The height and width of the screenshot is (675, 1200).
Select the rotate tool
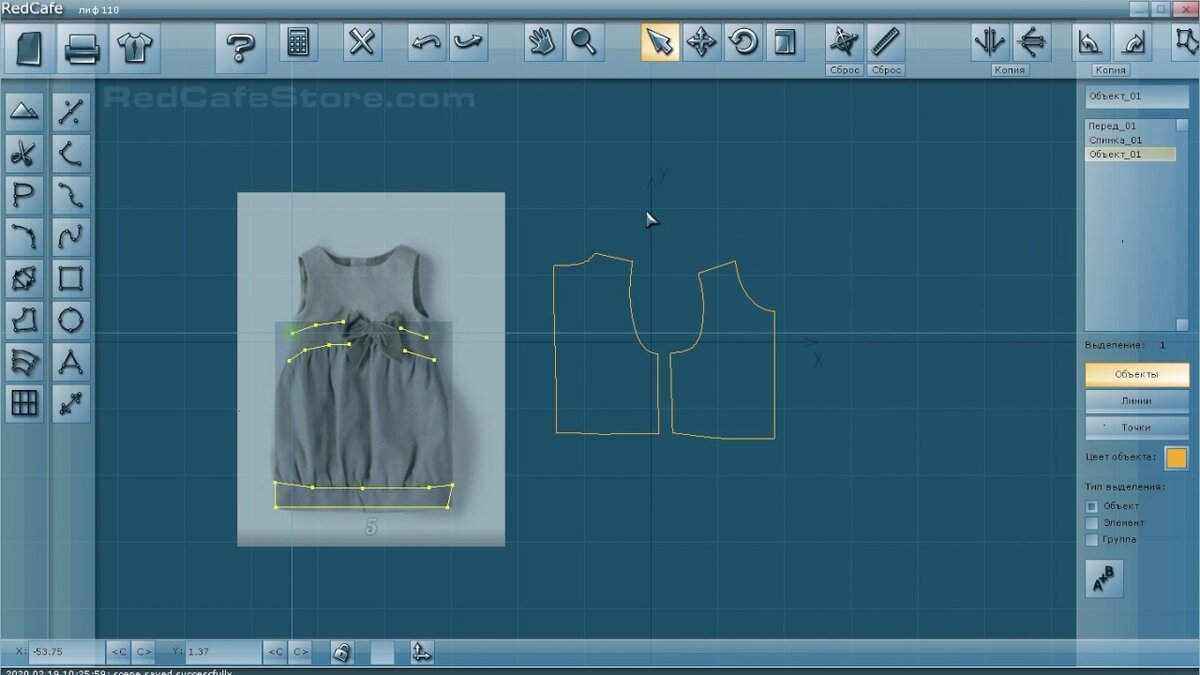coord(742,42)
